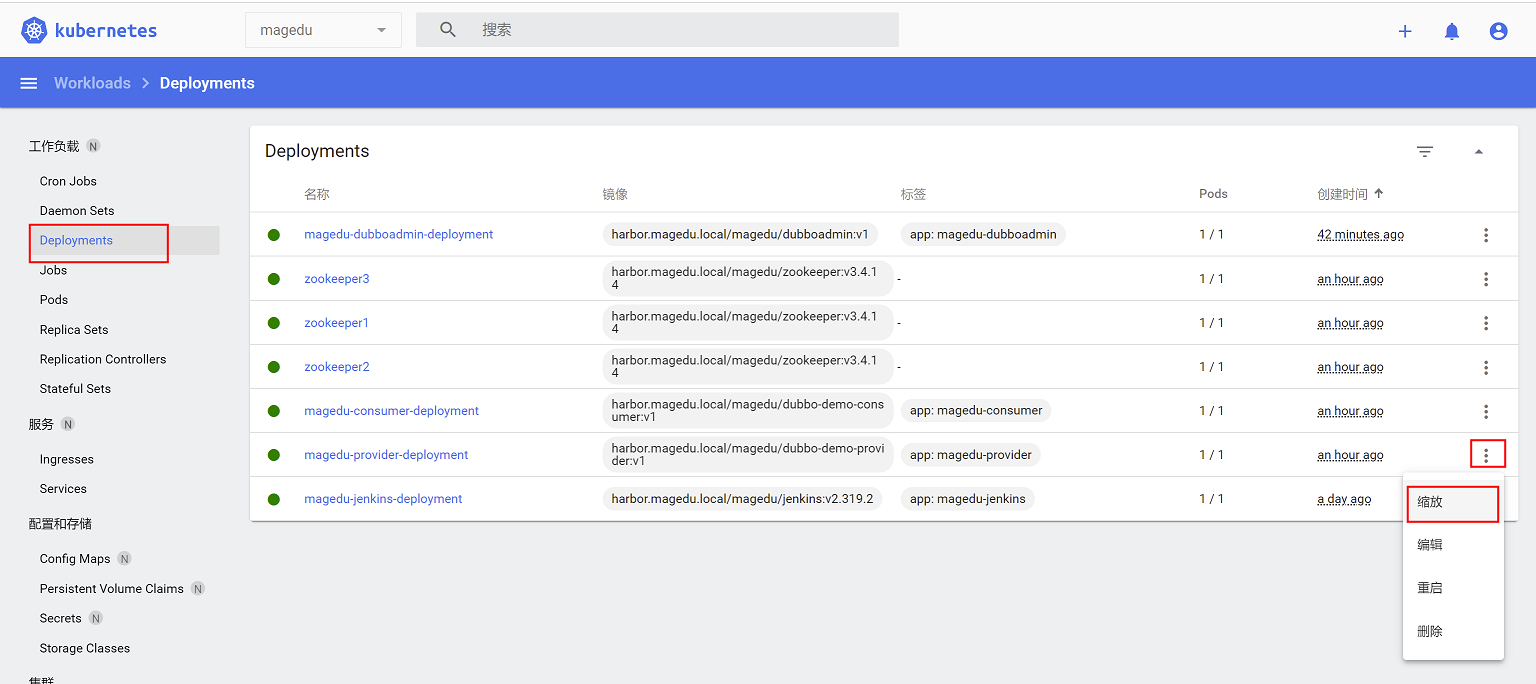Click the 搜索 search field
Viewport: 1536px width, 684px height.
(680, 30)
